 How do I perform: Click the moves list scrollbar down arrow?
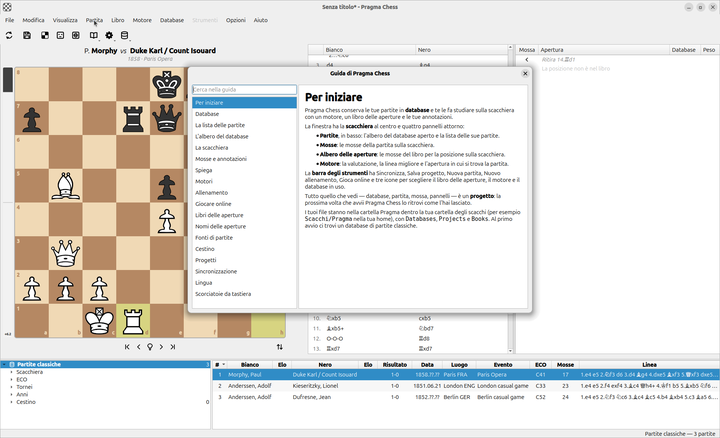[510, 351]
